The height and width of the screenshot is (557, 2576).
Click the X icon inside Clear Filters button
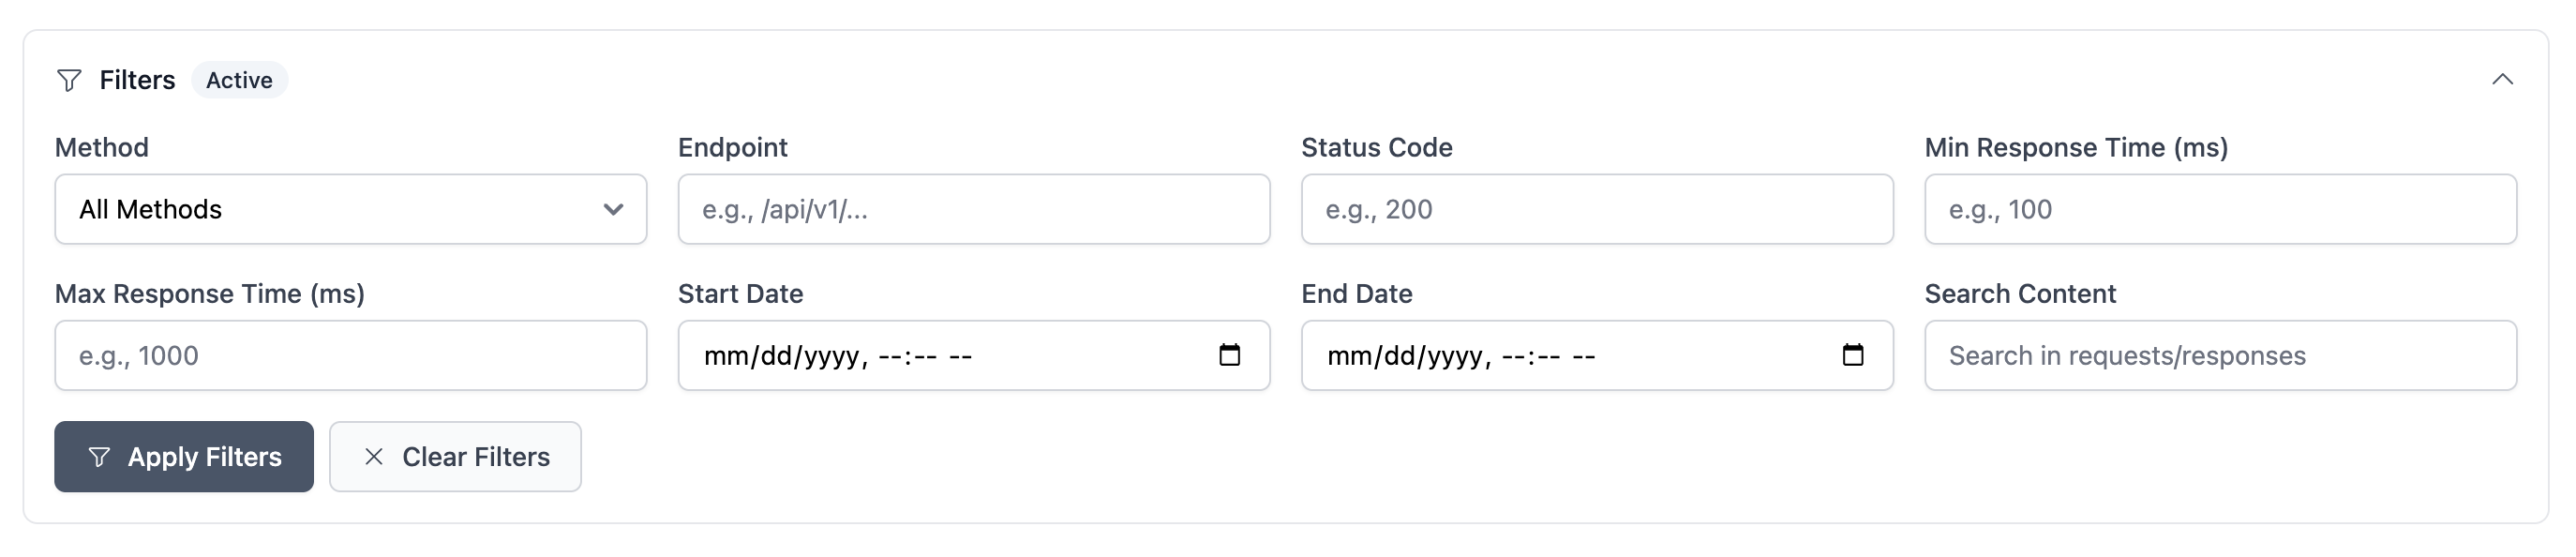[374, 457]
